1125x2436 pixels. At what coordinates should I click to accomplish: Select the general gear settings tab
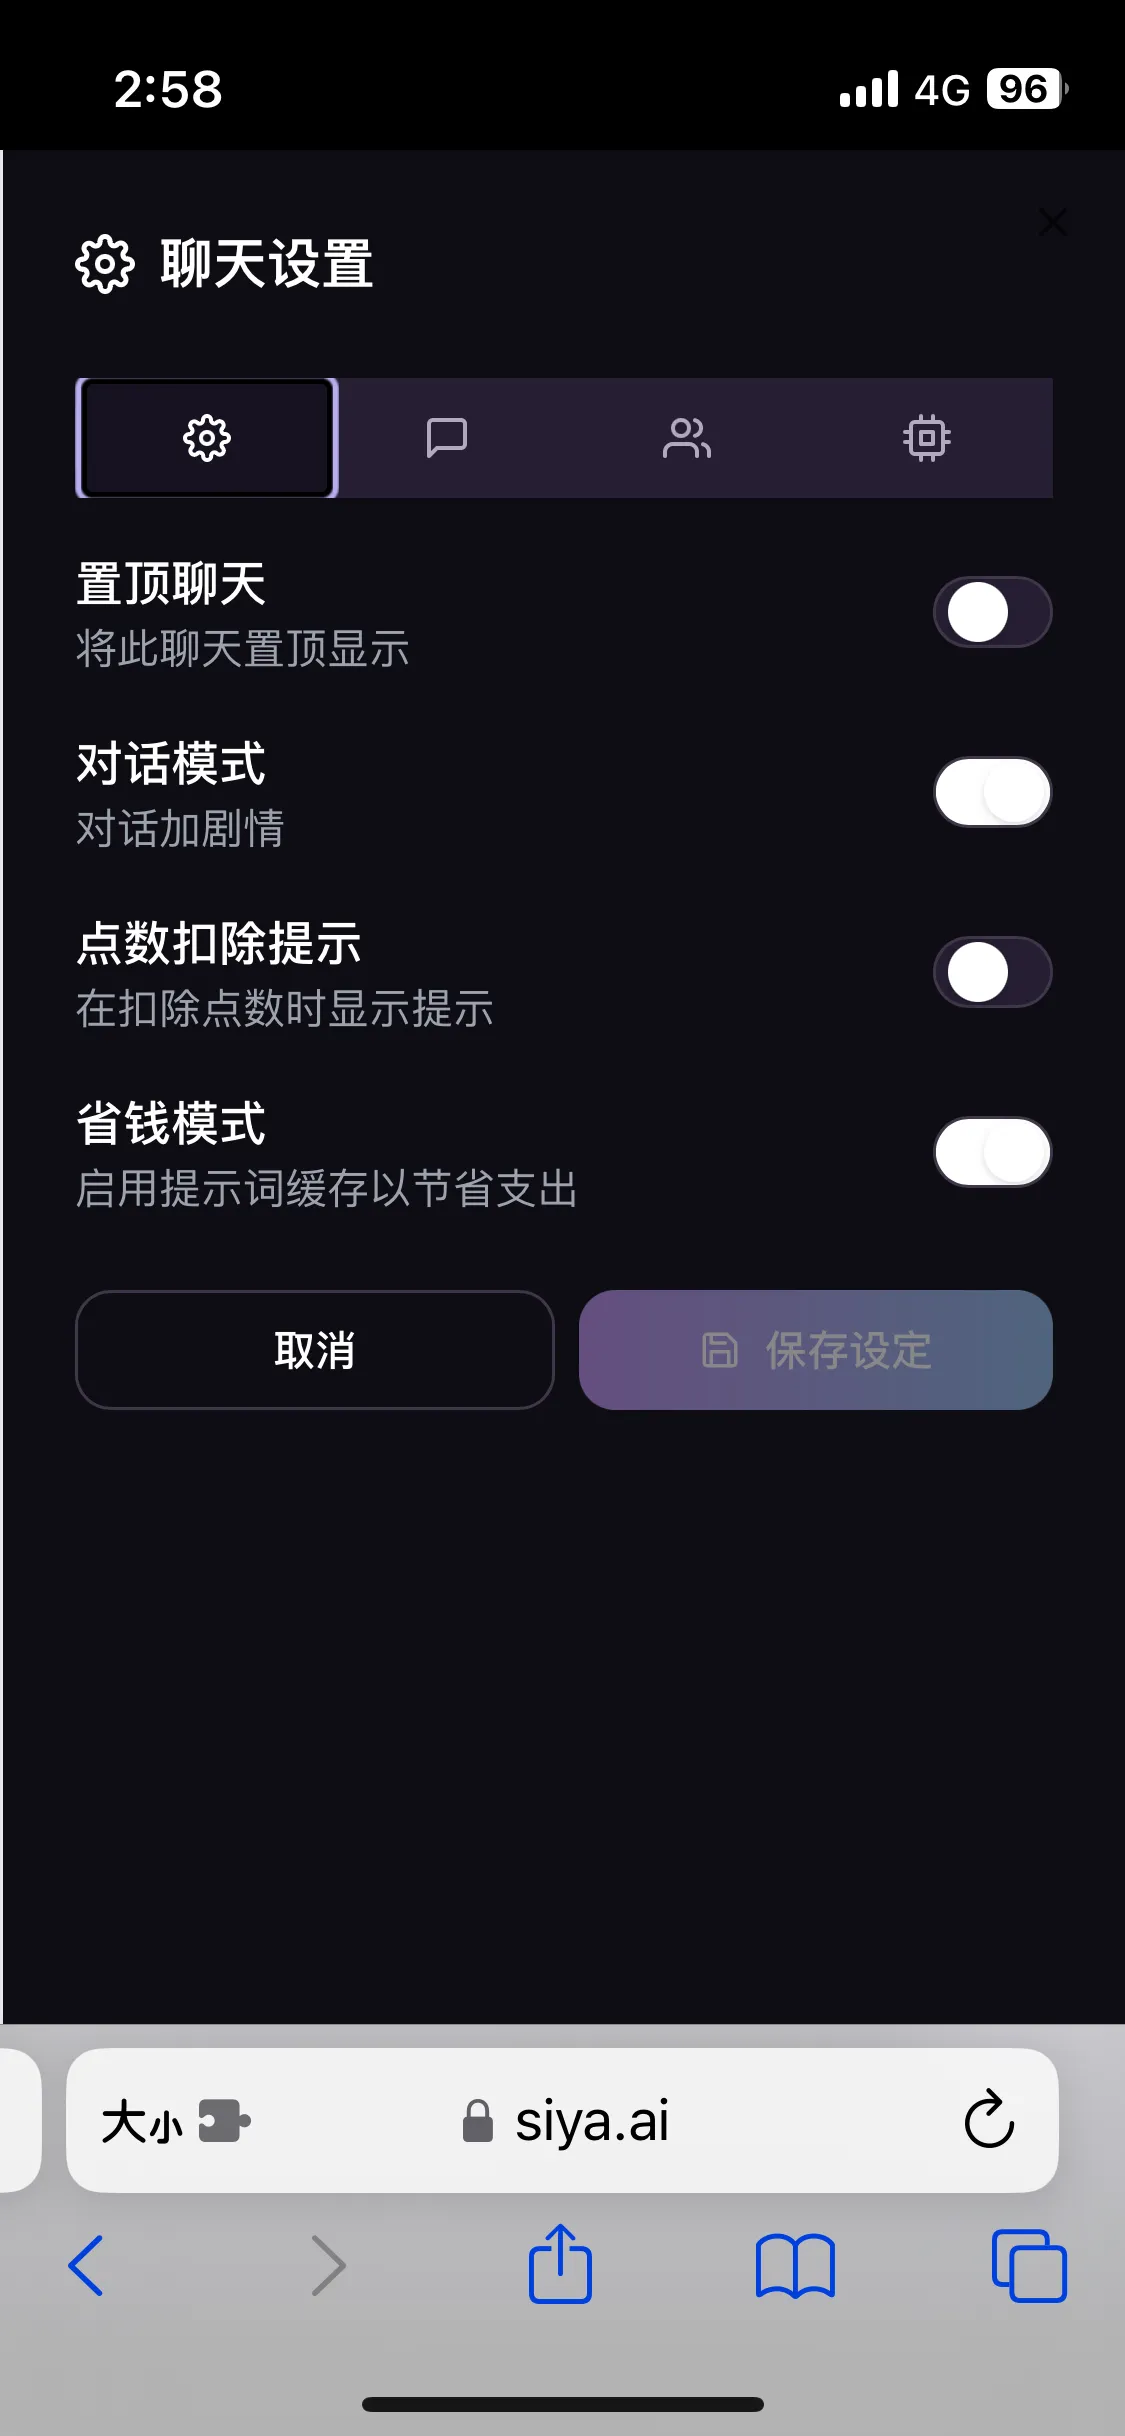click(x=207, y=438)
